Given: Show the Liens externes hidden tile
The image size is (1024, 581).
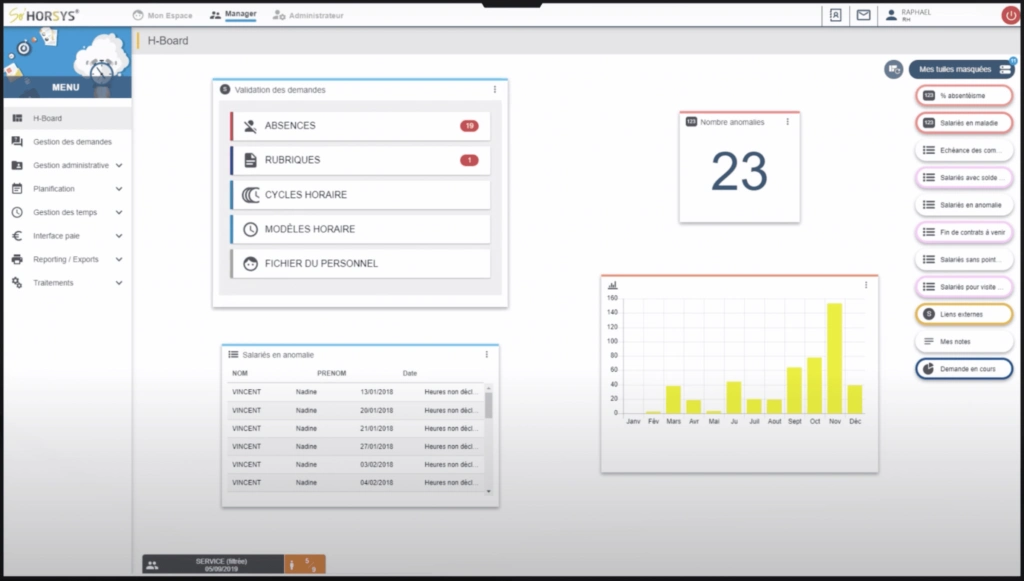Looking at the screenshot, I should click(x=963, y=314).
